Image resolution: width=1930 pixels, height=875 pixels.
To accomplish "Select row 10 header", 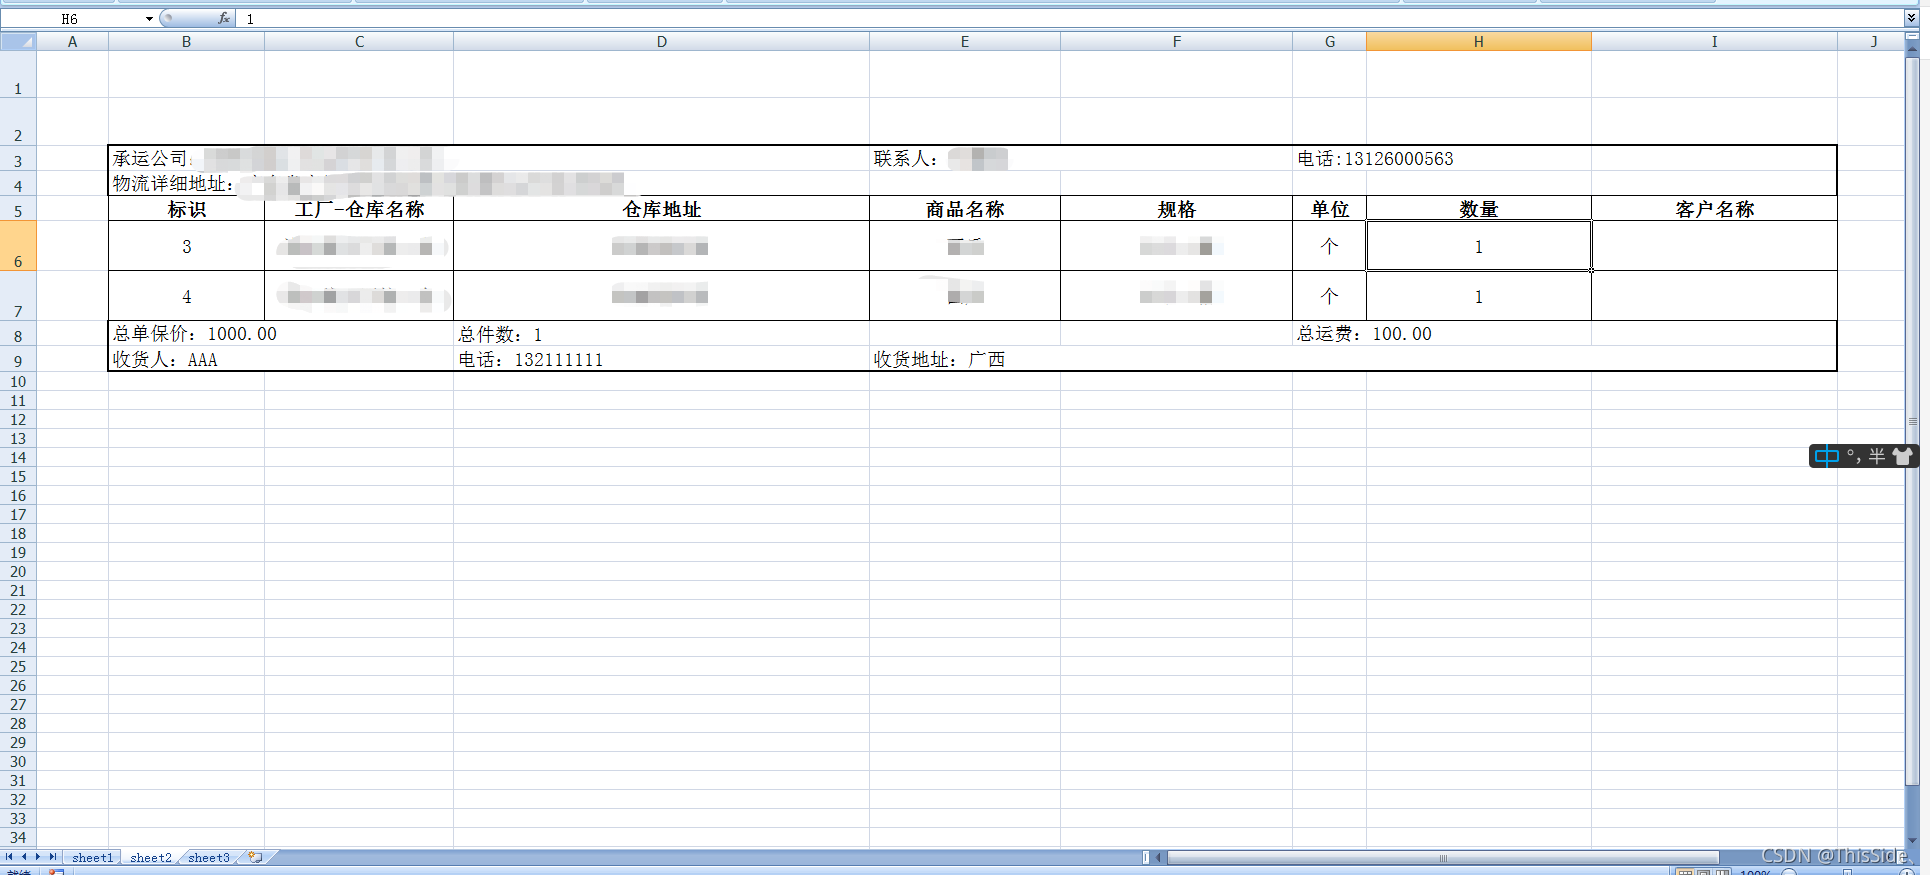I will point(18,381).
